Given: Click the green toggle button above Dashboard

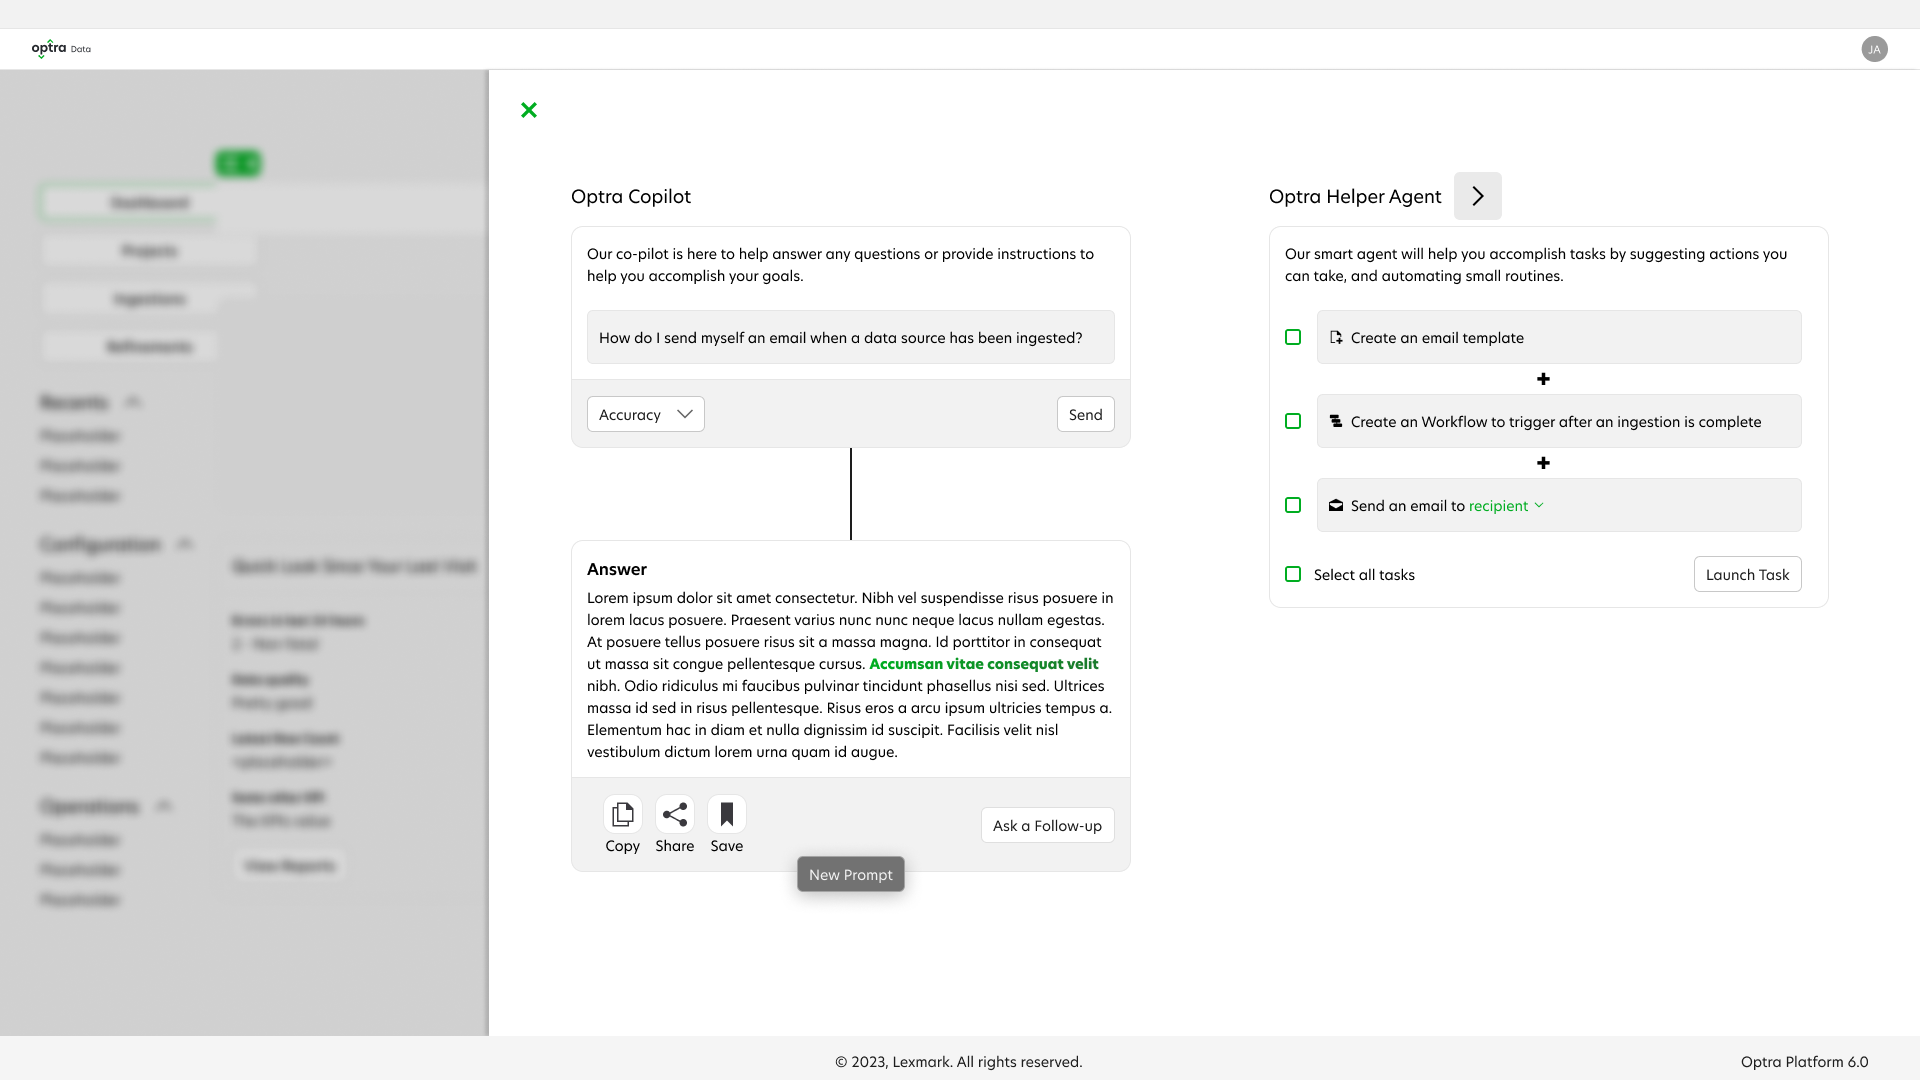Looking at the screenshot, I should pyautogui.click(x=238, y=163).
